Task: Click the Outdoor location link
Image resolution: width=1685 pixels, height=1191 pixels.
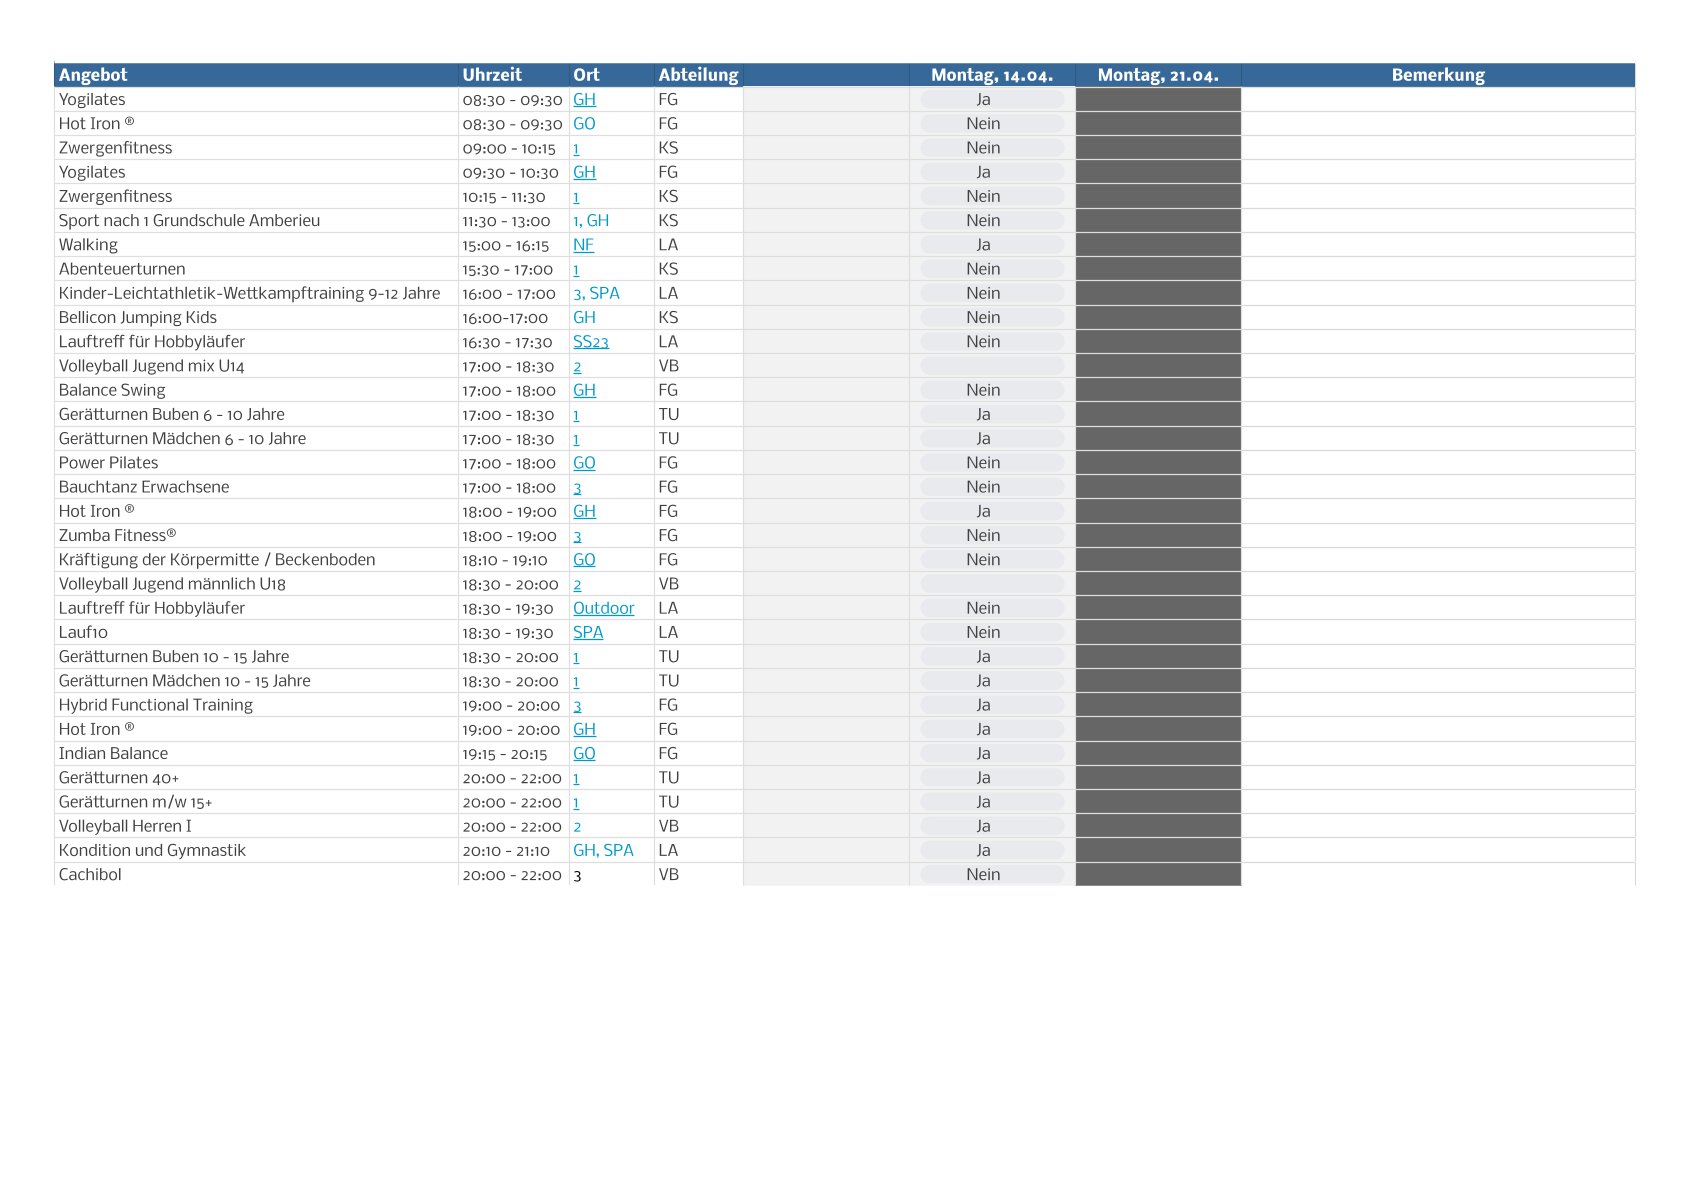Action: (603, 608)
